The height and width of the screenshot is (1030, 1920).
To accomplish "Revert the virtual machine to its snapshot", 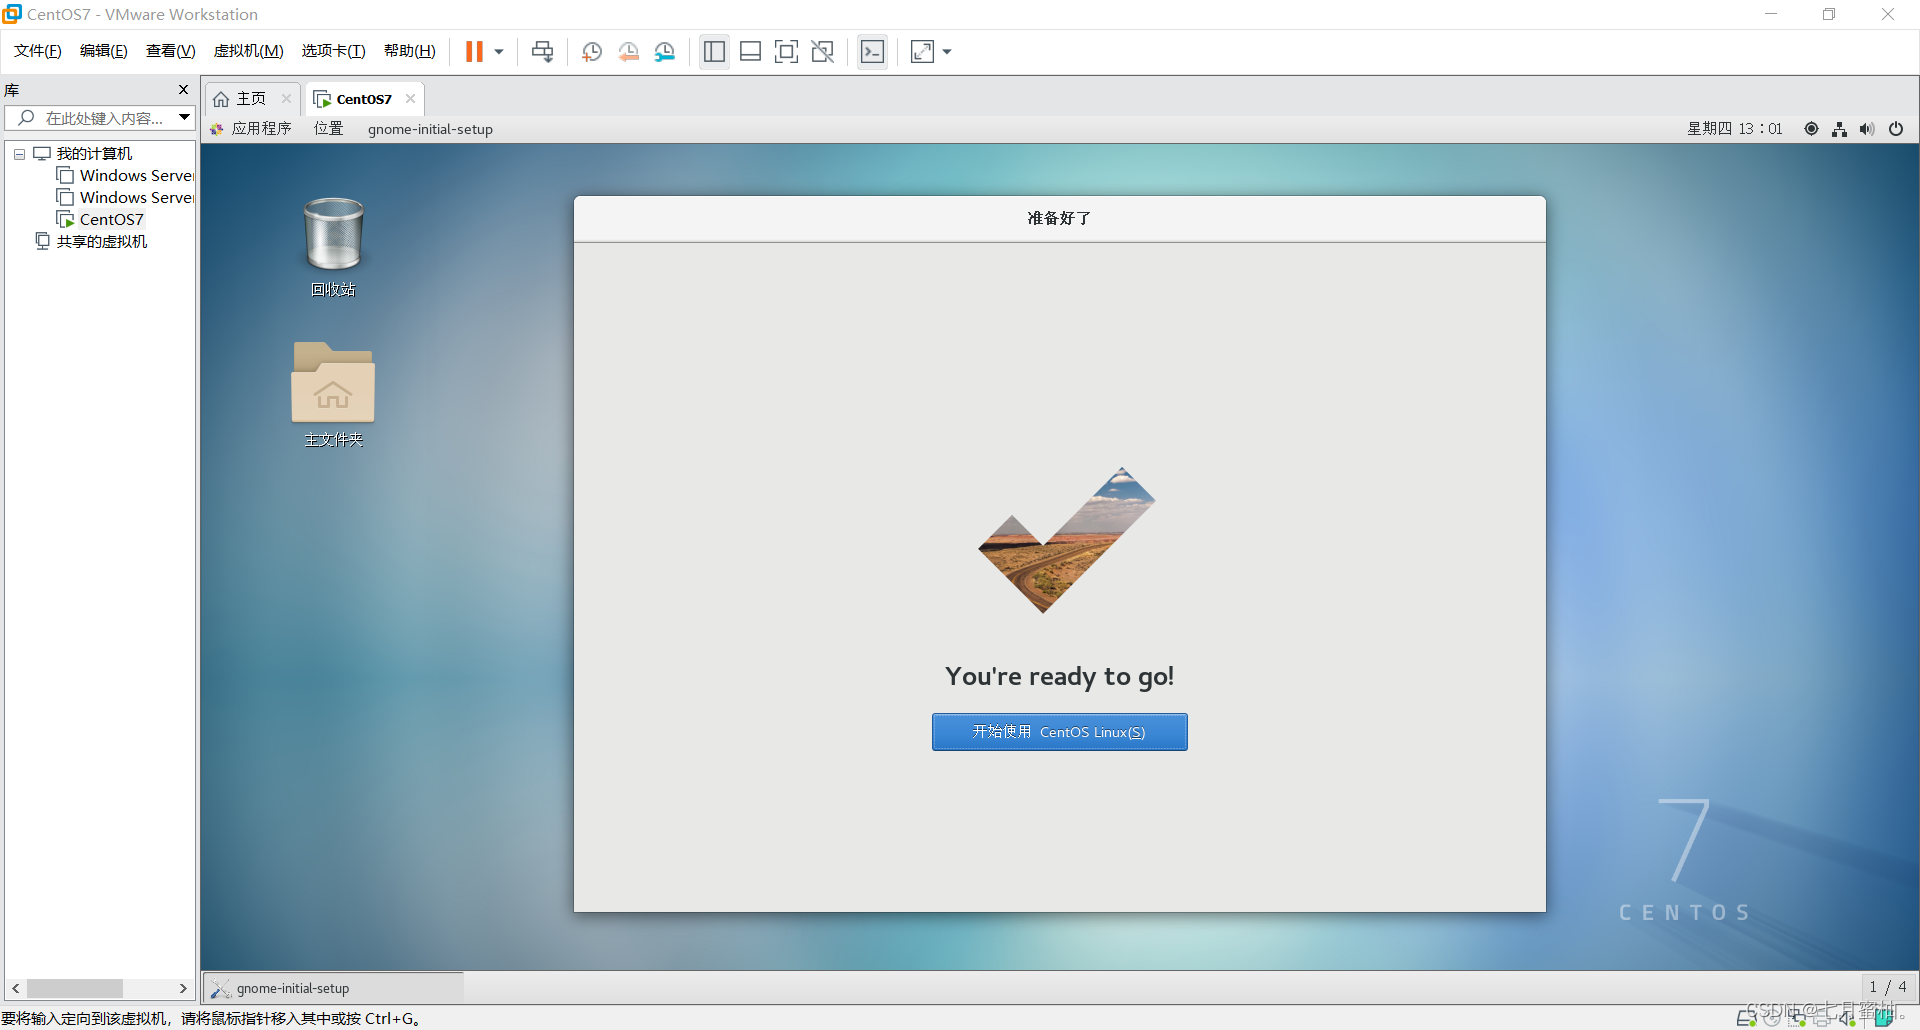I will tap(628, 51).
